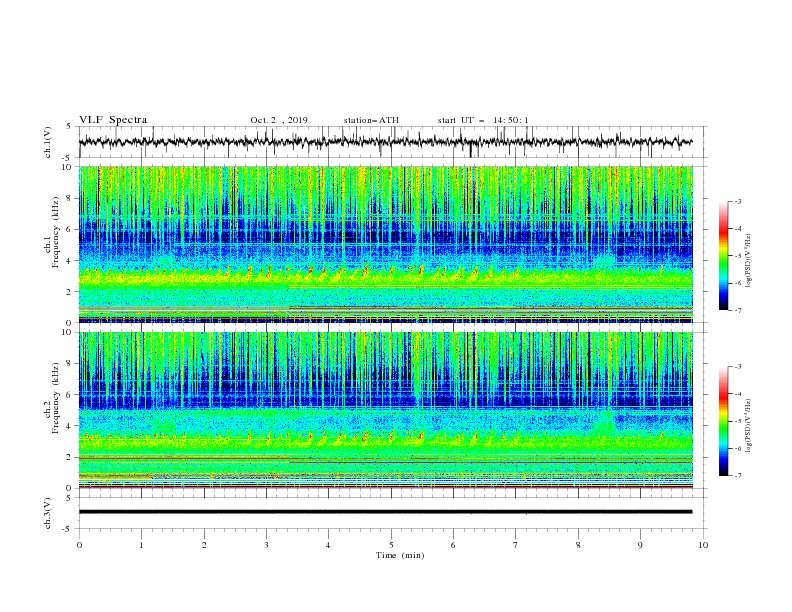
Task: Click the time axis tick label "5"
Action: (x=391, y=545)
